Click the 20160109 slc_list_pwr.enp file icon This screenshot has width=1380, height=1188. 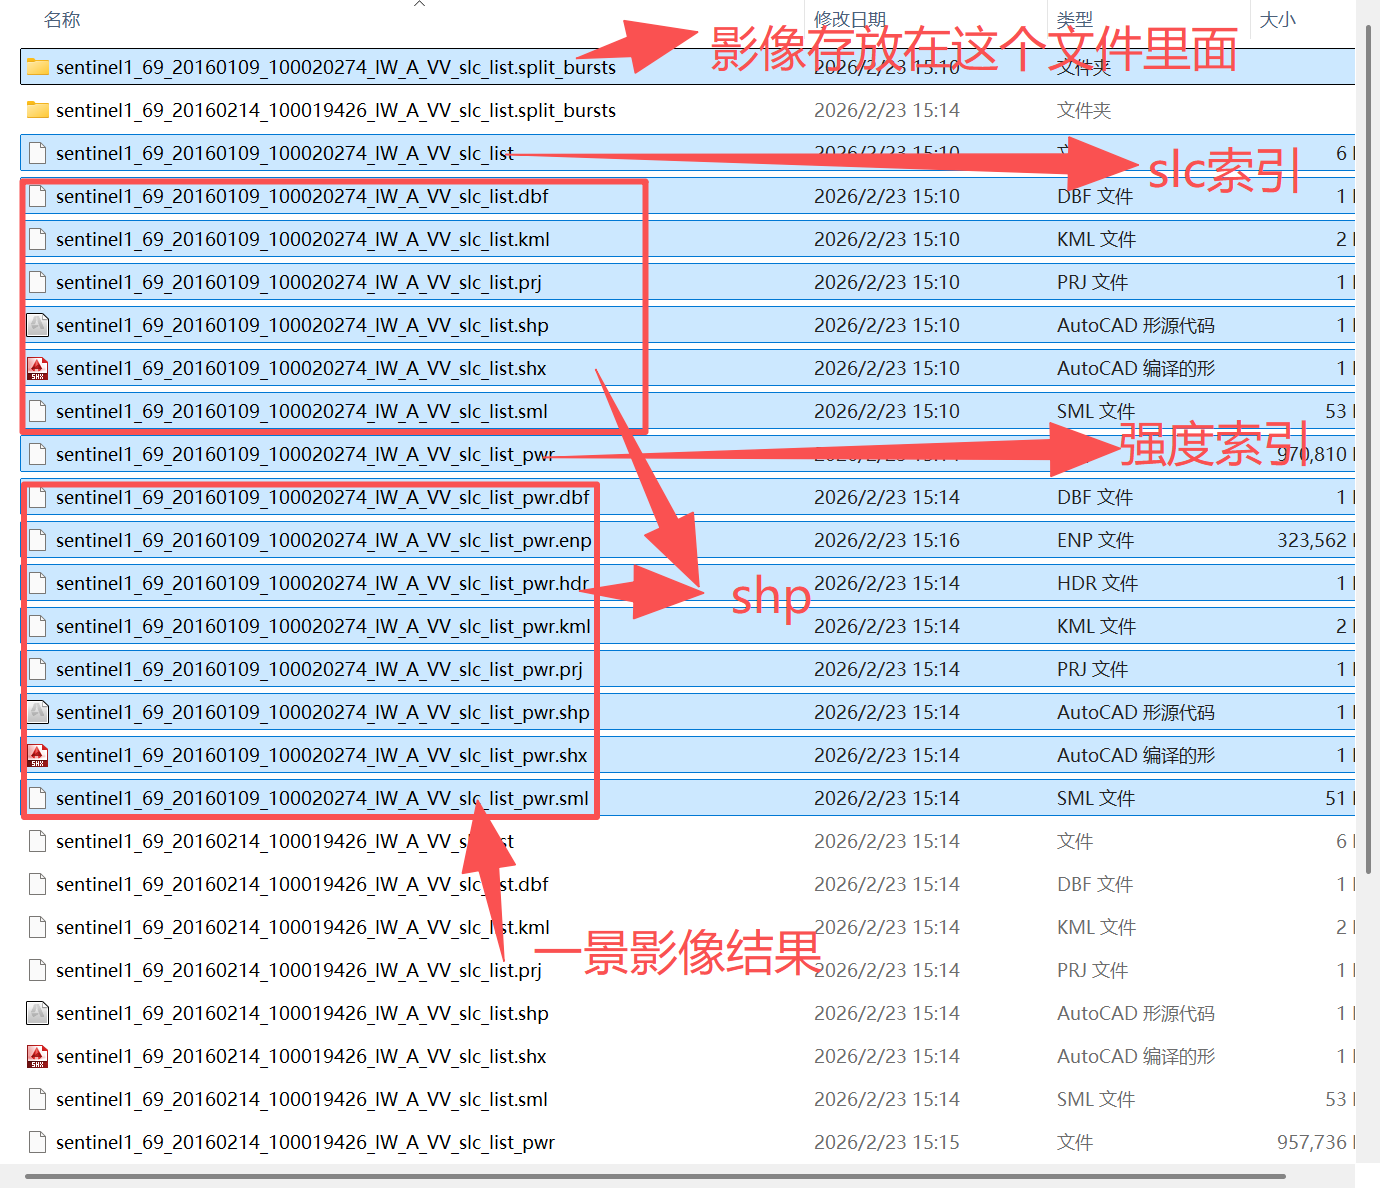tap(38, 540)
